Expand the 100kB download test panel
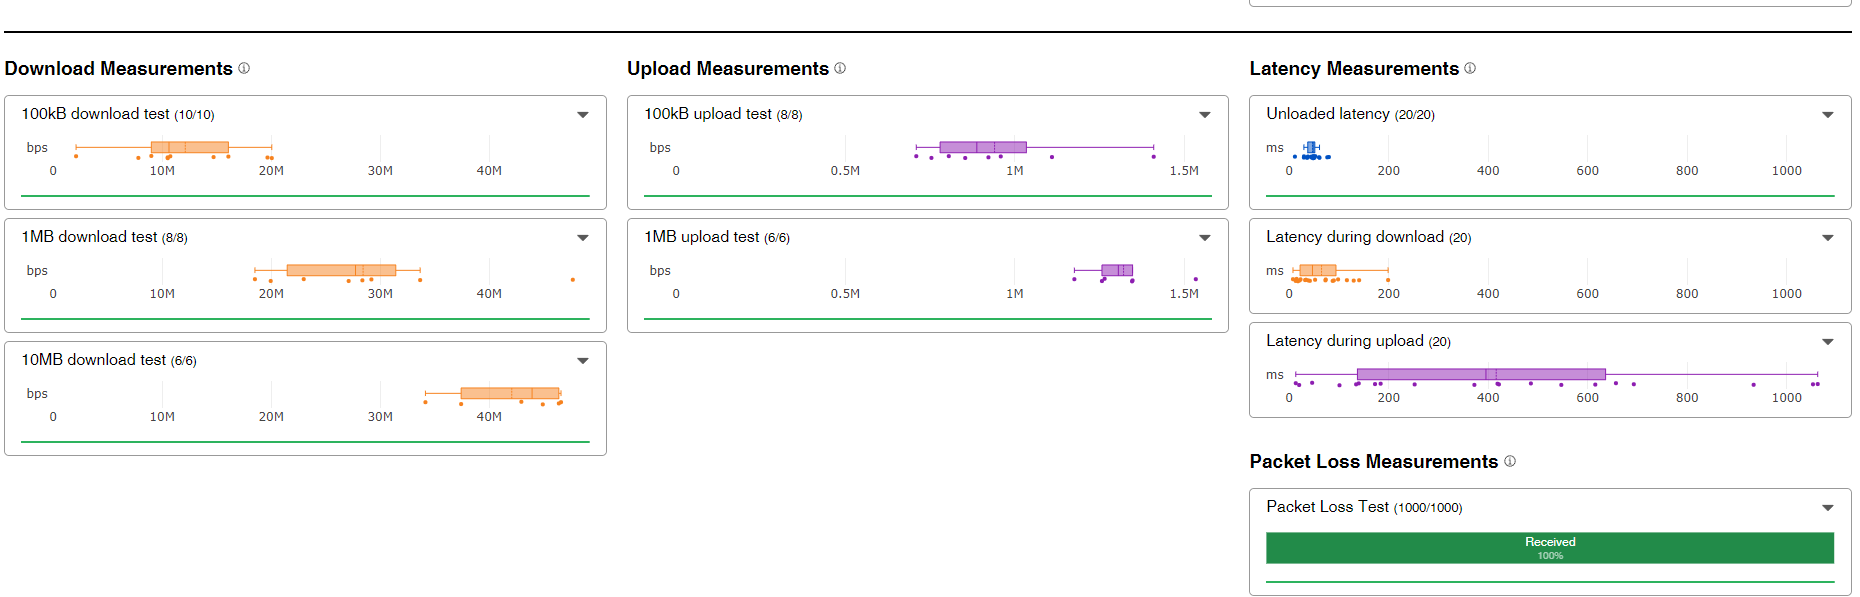 coord(583,115)
